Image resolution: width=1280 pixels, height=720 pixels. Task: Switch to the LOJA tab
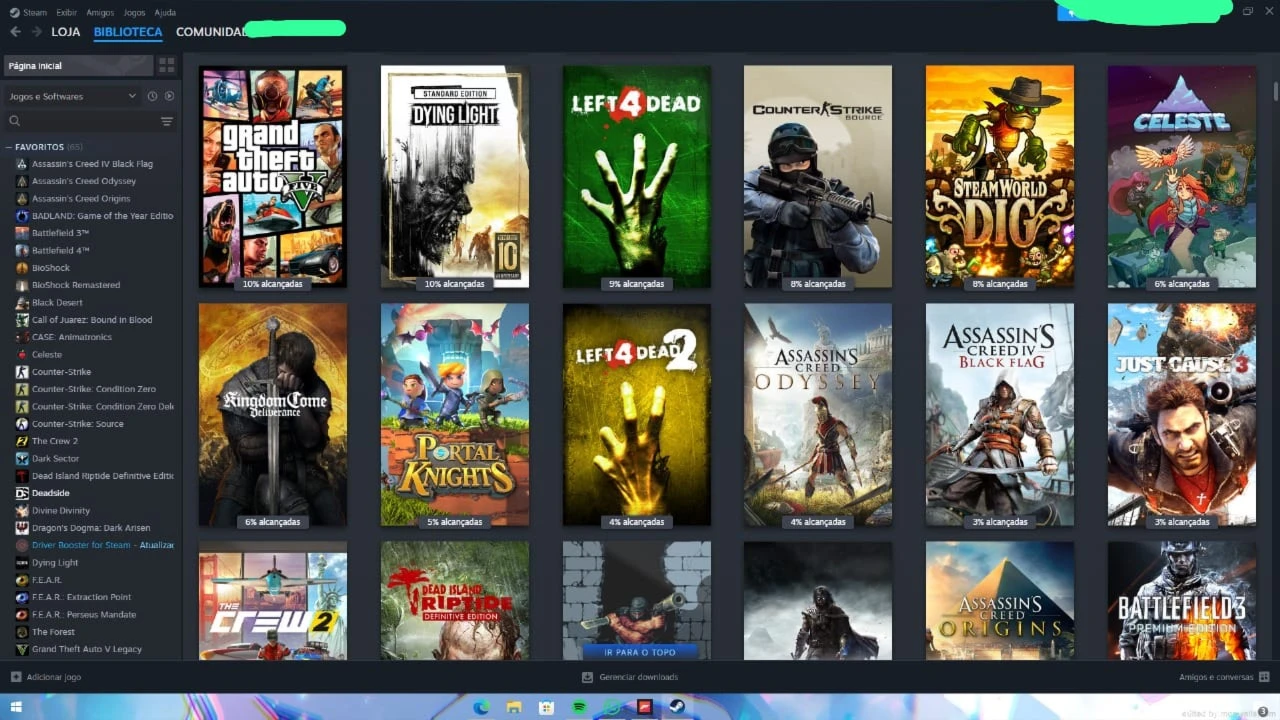coord(66,32)
